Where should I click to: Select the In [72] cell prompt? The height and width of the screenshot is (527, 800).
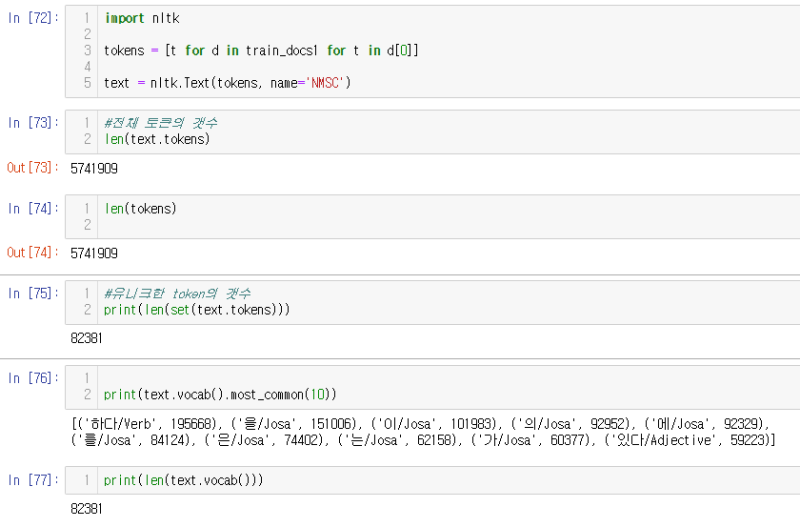(x=30, y=18)
